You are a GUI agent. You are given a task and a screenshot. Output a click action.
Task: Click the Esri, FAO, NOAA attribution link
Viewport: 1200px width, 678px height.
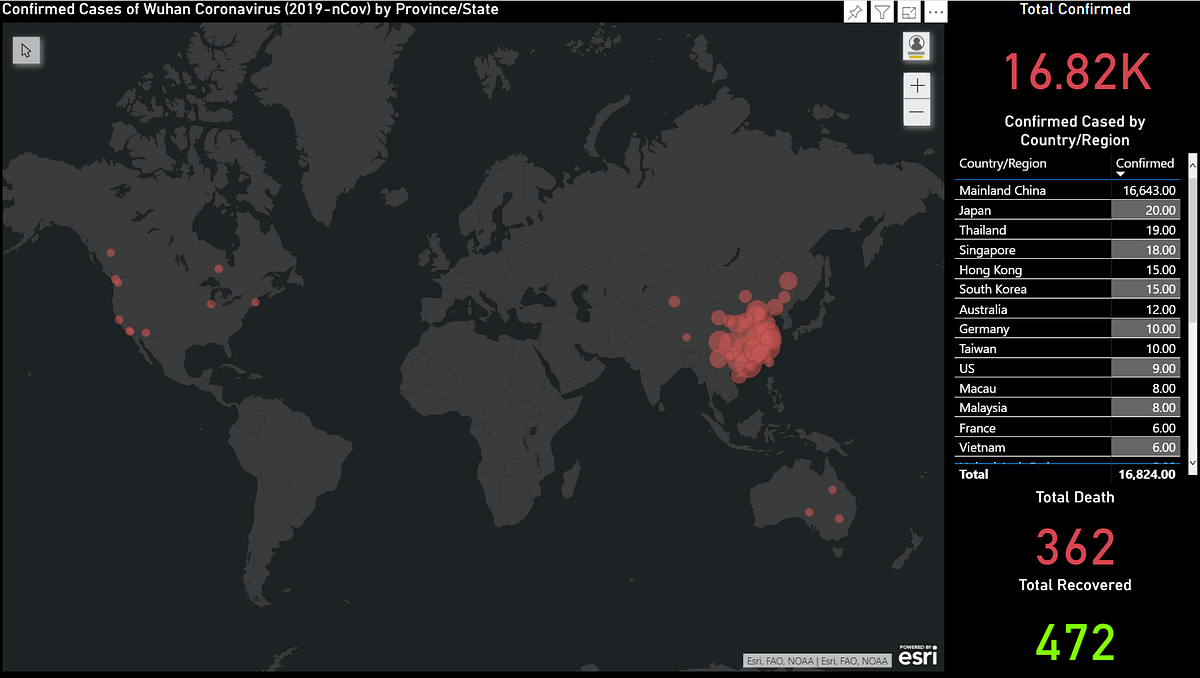click(817, 660)
